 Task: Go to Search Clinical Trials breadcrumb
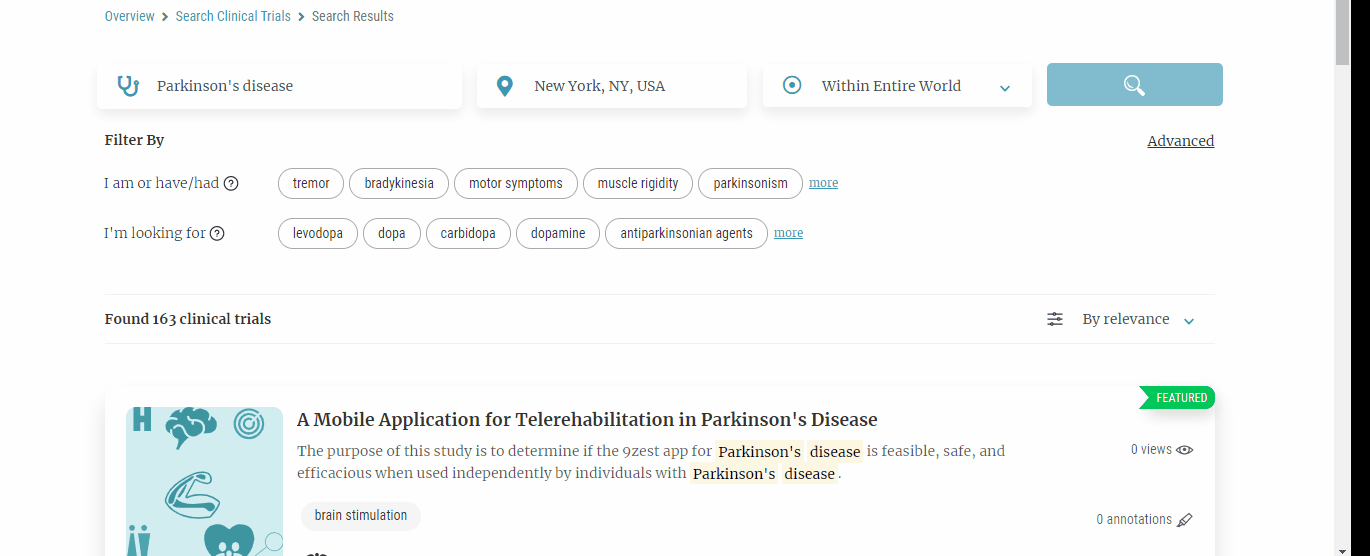(233, 16)
